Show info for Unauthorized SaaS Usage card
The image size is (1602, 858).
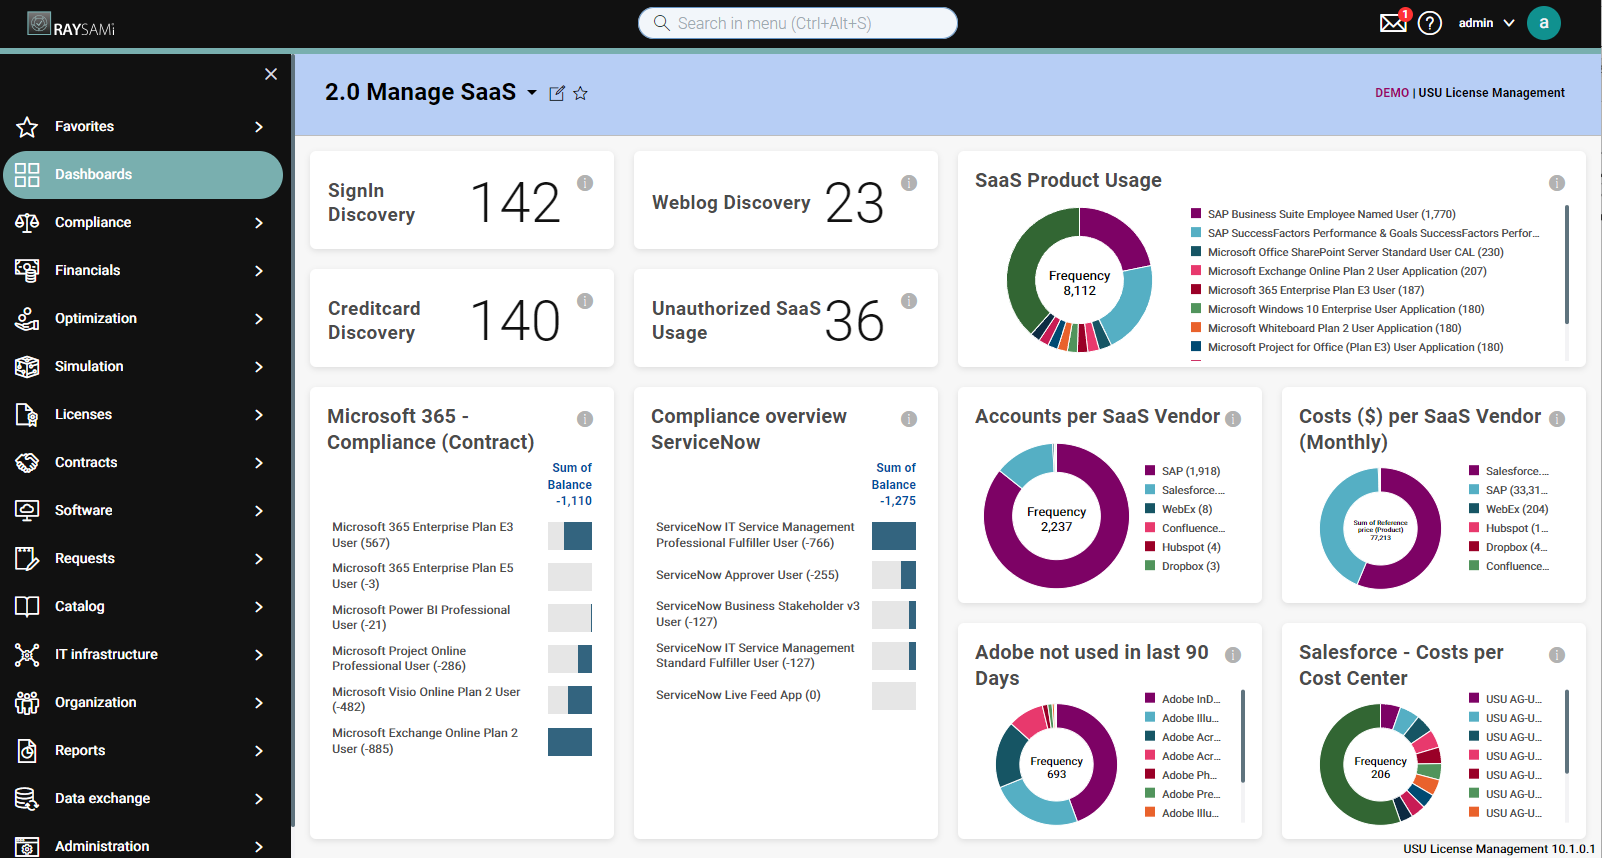(x=909, y=301)
